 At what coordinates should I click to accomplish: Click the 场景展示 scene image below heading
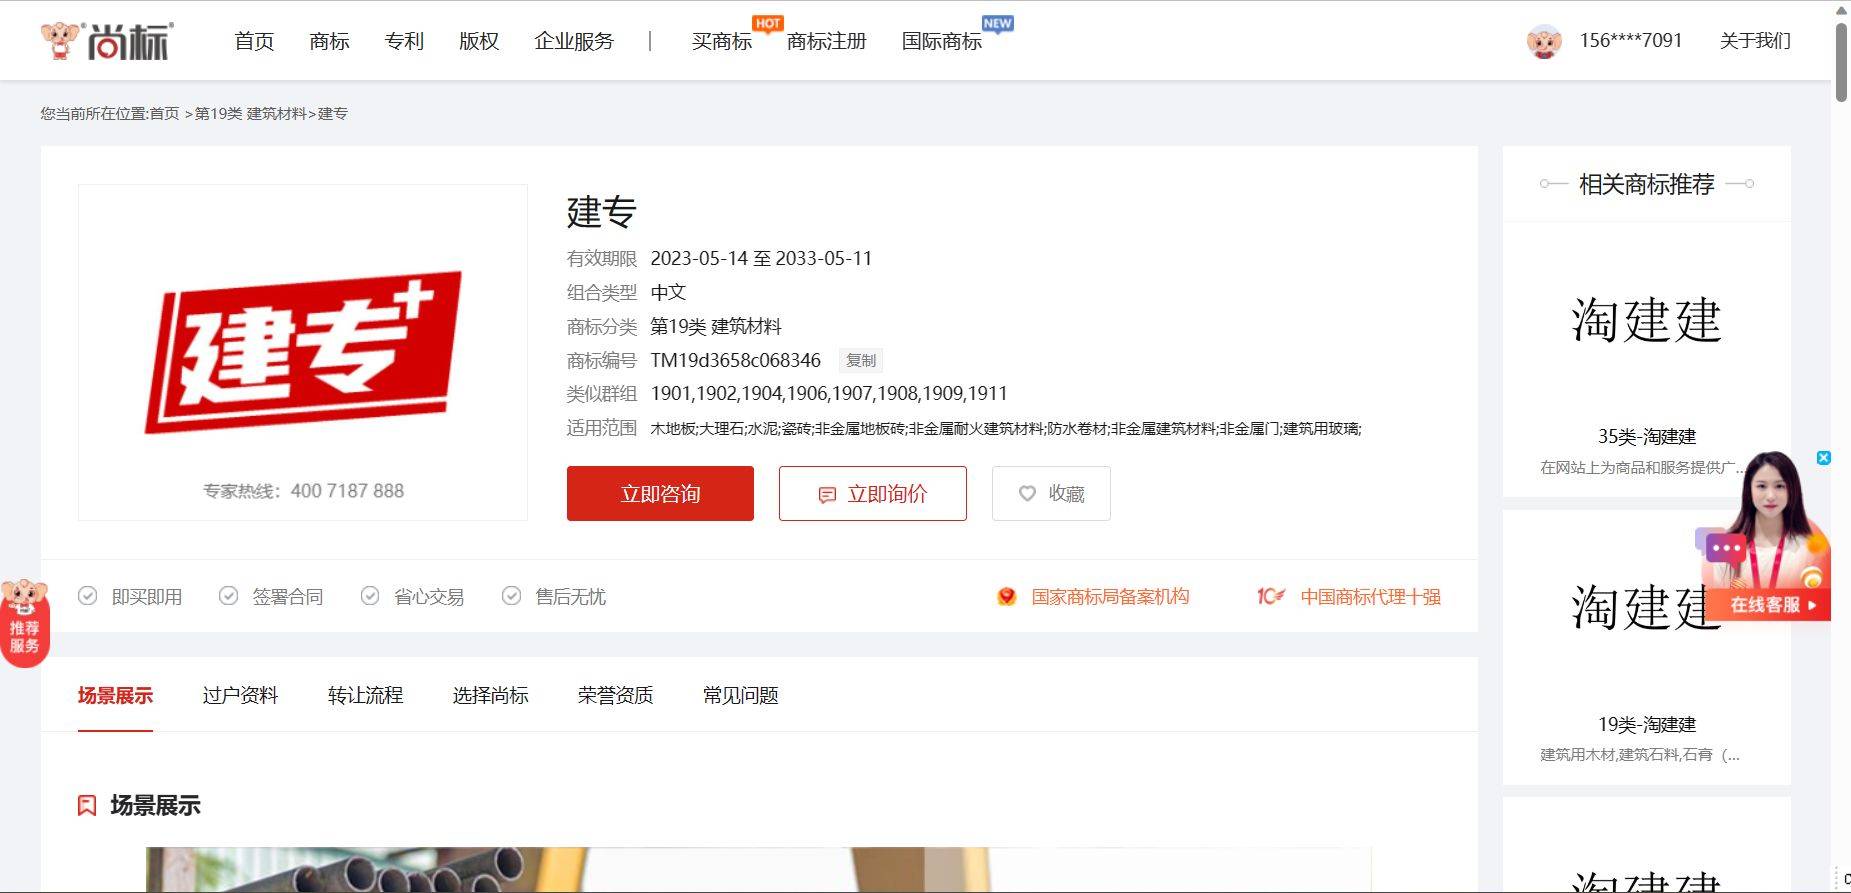[758, 870]
